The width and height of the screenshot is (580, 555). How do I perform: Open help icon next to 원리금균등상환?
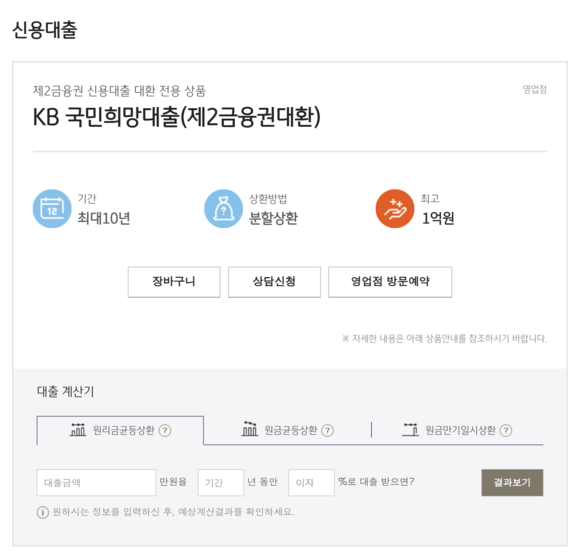[165, 431]
